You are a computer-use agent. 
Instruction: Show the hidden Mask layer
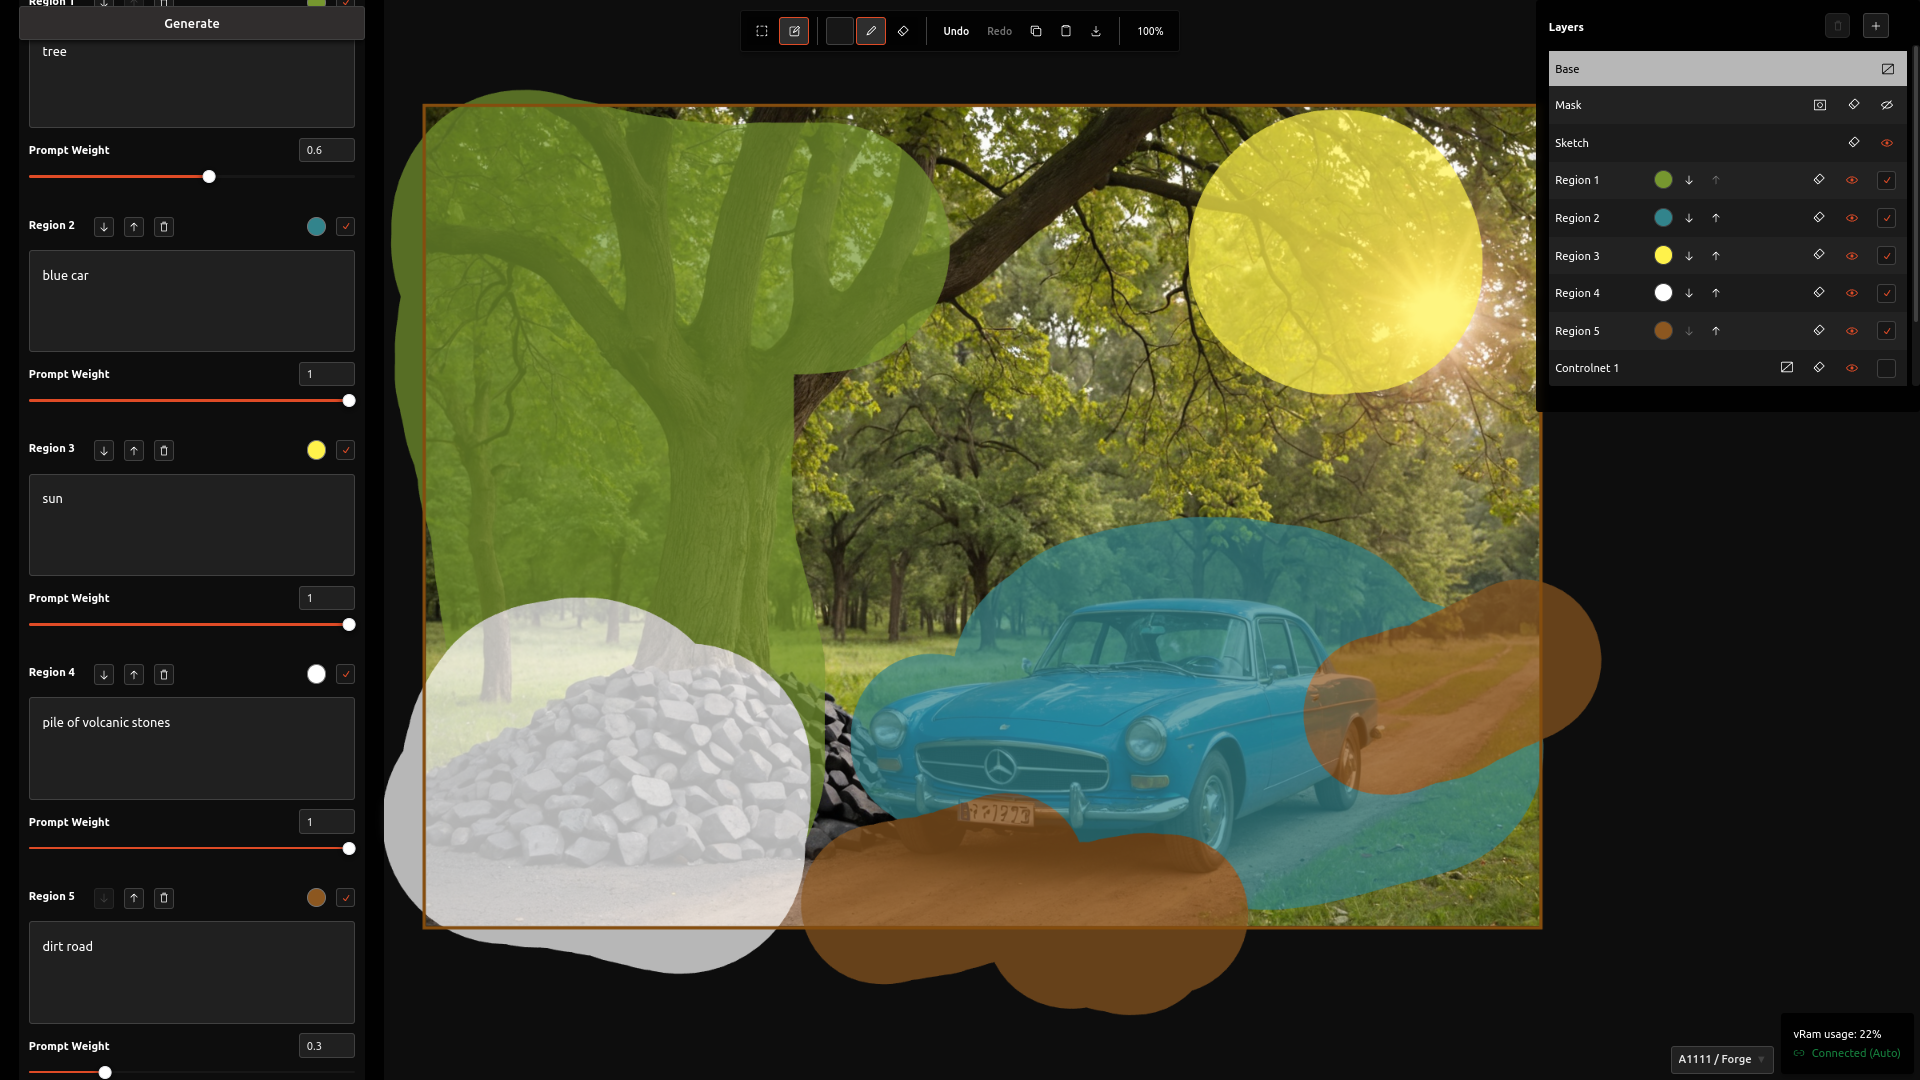pyautogui.click(x=1887, y=105)
